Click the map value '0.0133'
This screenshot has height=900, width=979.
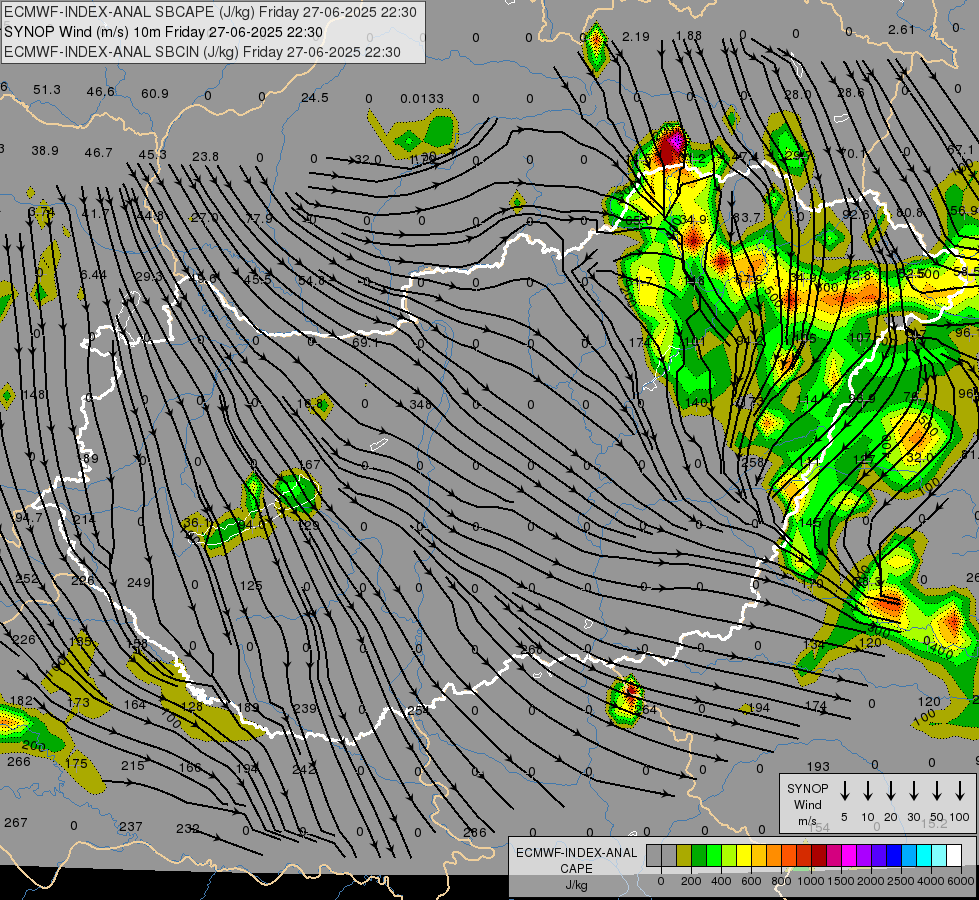421,98
